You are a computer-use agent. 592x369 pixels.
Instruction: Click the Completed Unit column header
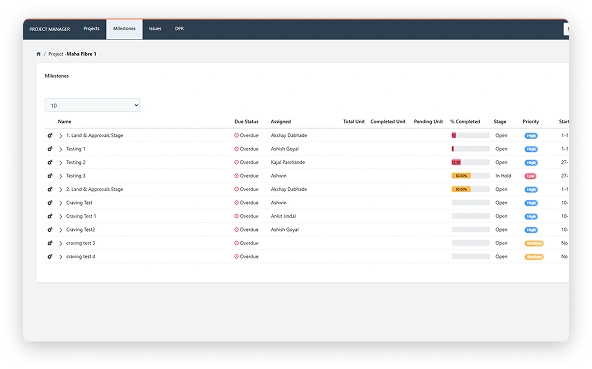pyautogui.click(x=388, y=122)
